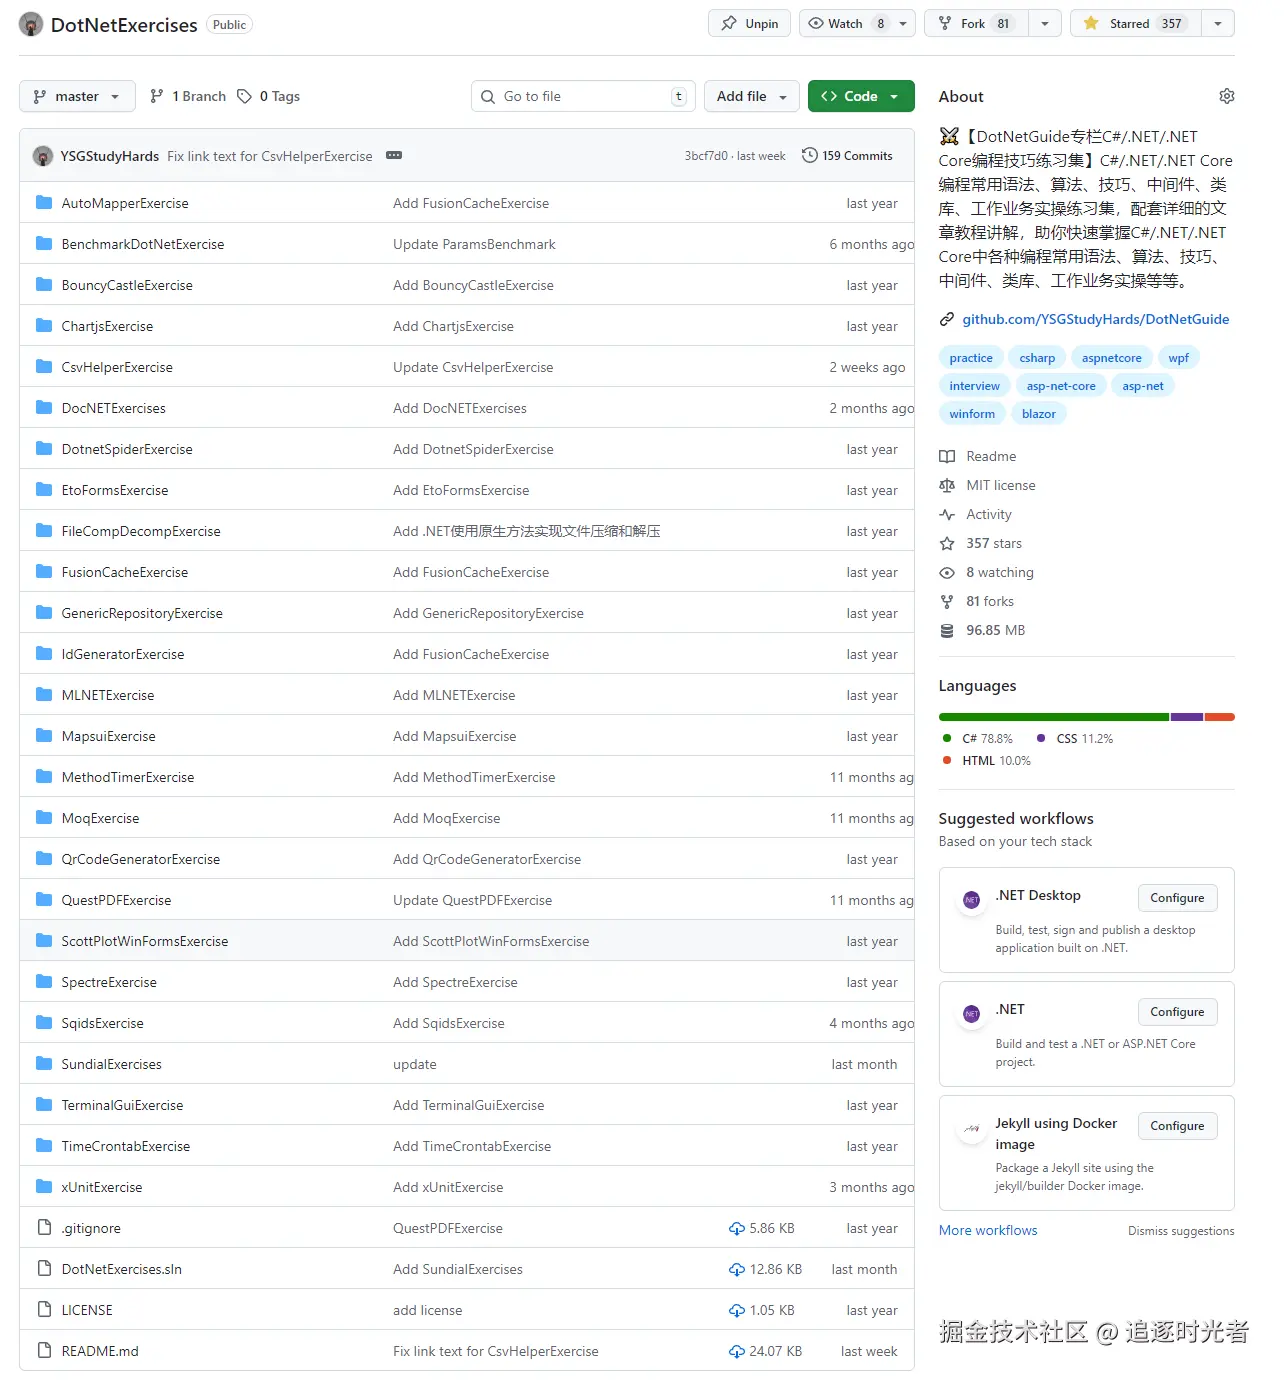This screenshot has width=1284, height=1380.
Task: Click the xUnitExercise folder icon
Action: [44, 1187]
